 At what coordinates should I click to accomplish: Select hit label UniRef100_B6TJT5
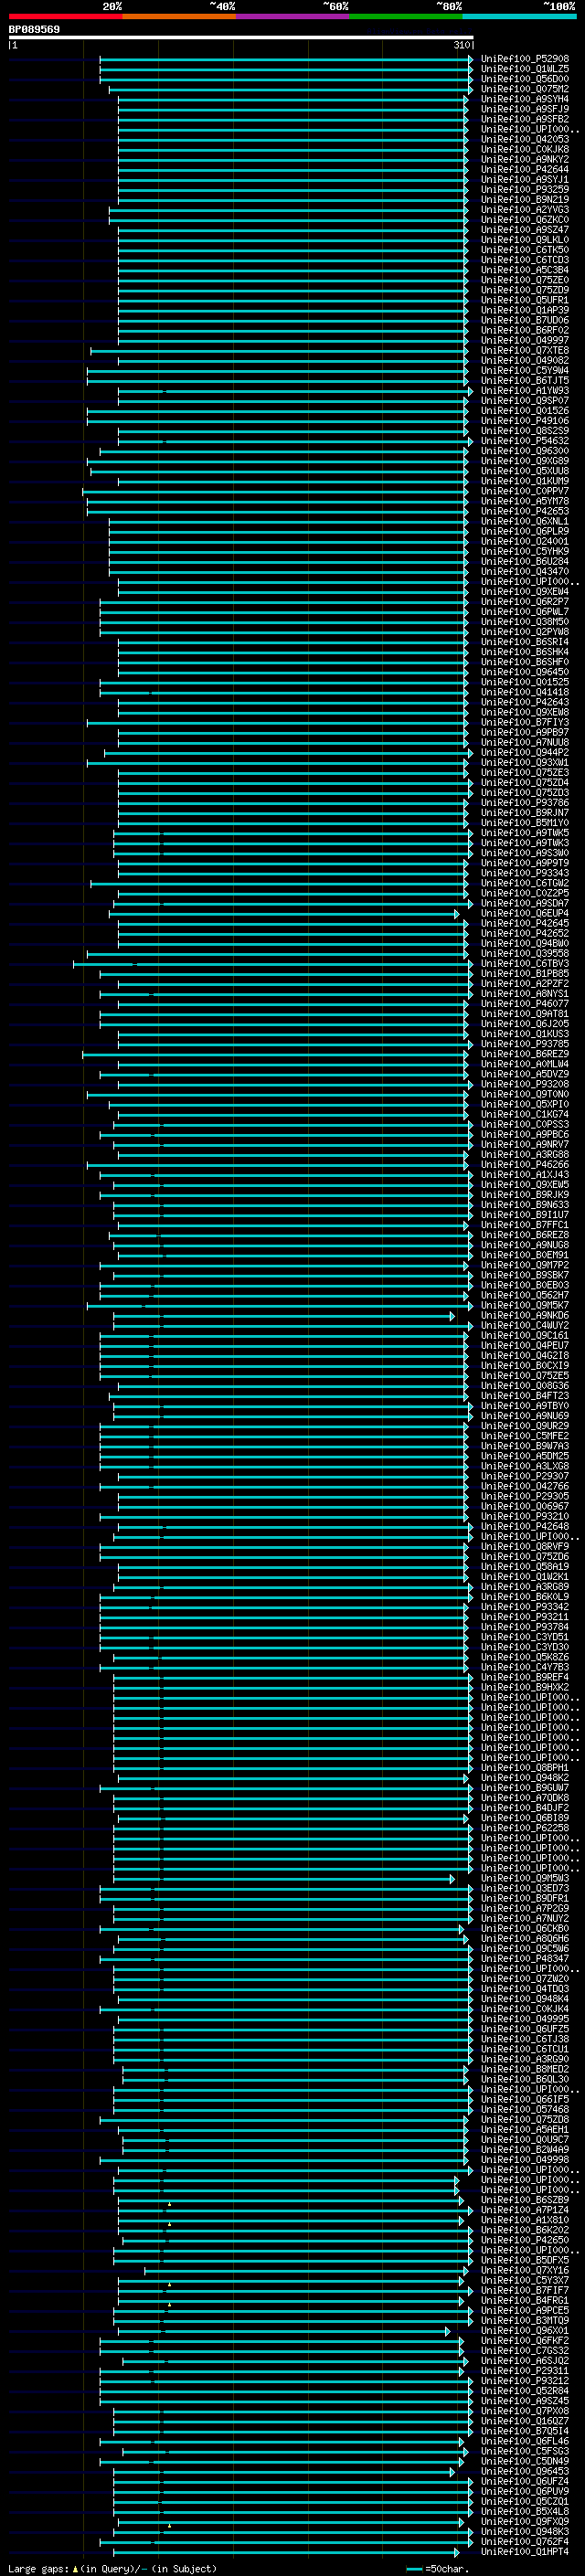pos(525,380)
